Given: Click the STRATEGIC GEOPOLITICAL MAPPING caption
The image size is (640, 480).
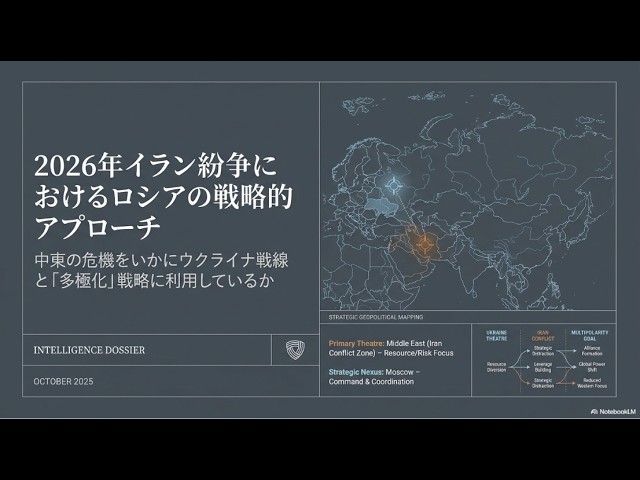Looking at the screenshot, I should point(375,316).
